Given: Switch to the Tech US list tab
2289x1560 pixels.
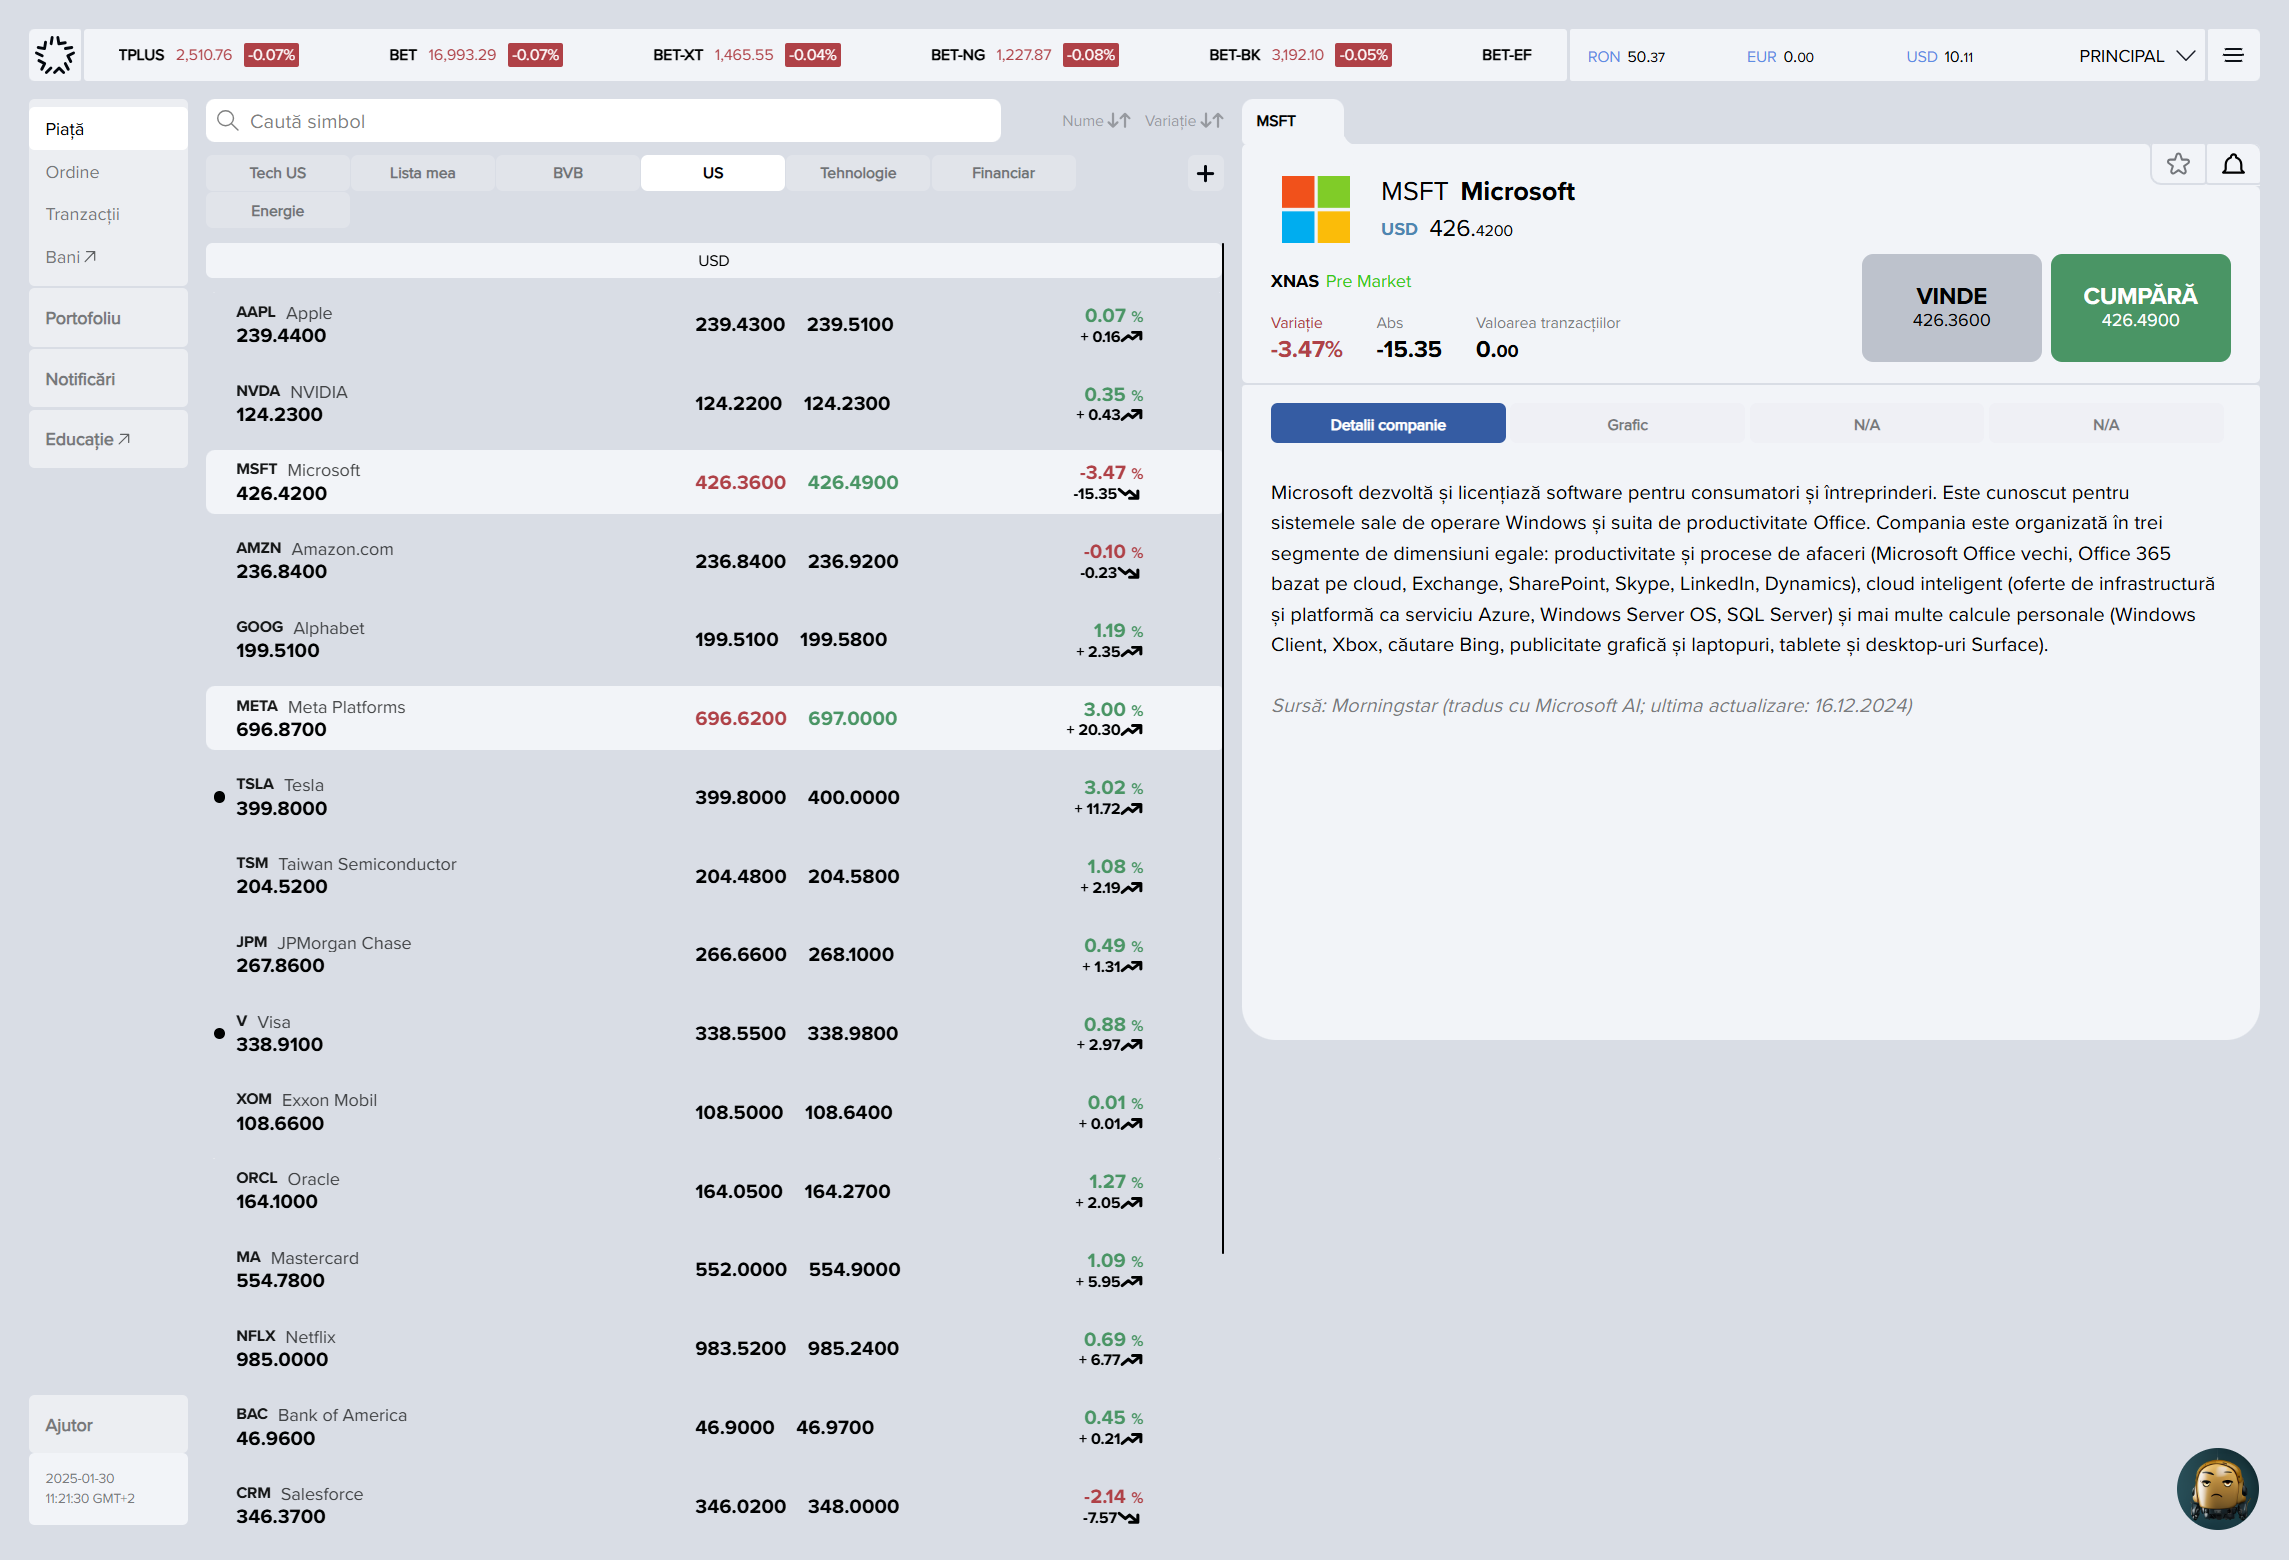Looking at the screenshot, I should tap(277, 173).
